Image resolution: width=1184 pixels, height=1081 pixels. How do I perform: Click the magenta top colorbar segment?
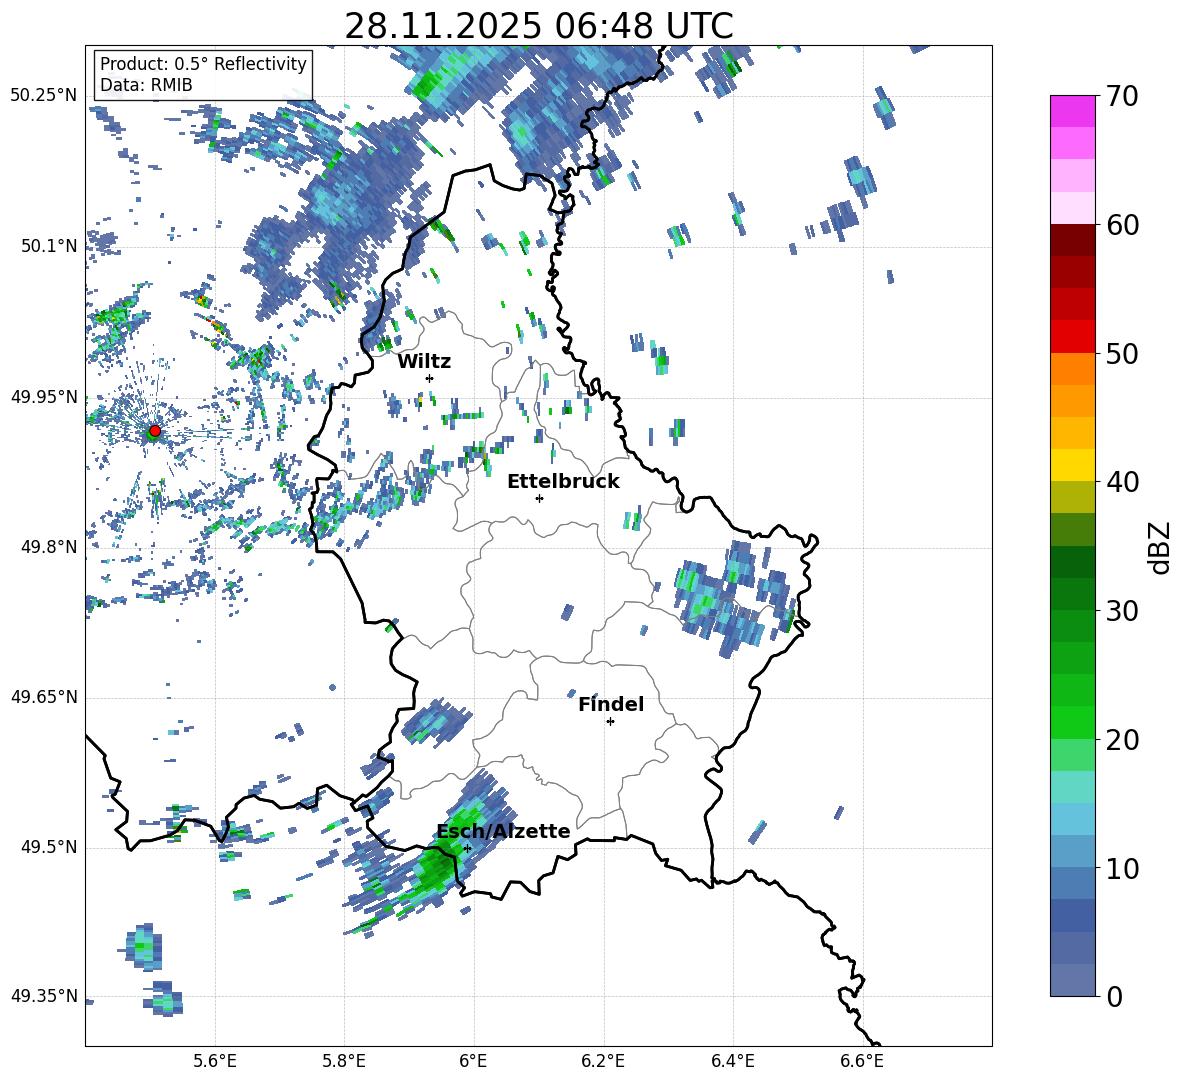(x=1073, y=111)
